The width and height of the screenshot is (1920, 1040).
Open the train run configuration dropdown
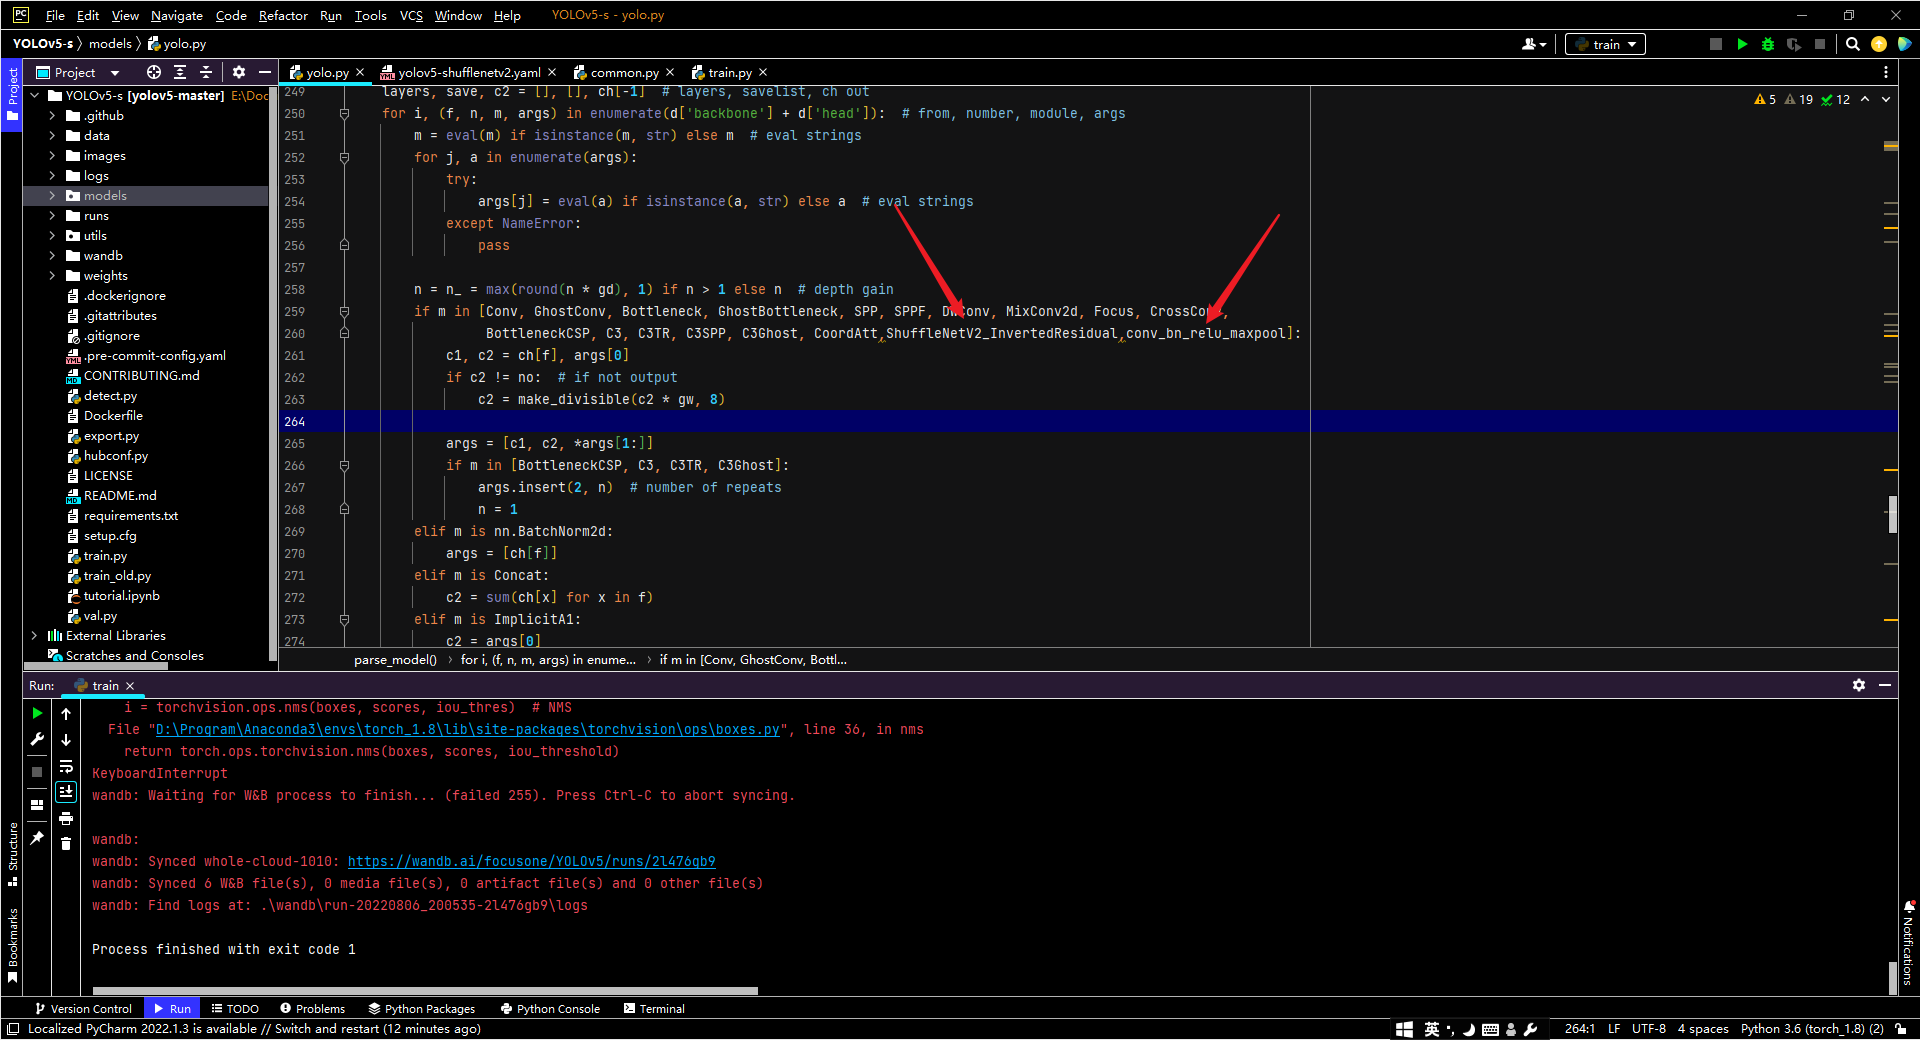point(1606,44)
